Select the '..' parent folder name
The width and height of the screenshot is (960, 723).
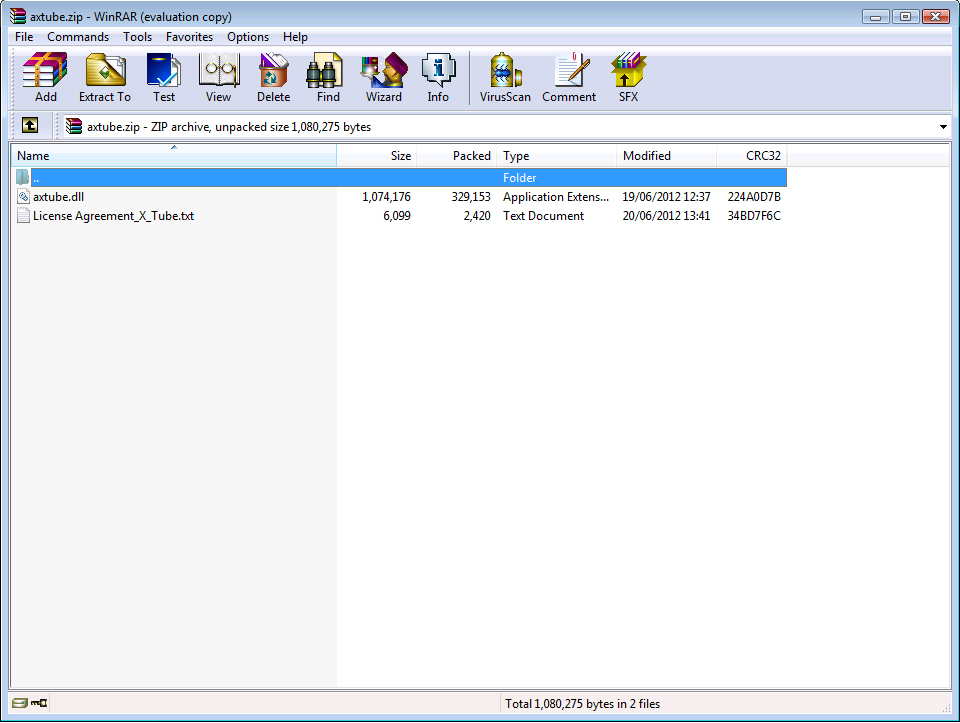click(x=36, y=178)
